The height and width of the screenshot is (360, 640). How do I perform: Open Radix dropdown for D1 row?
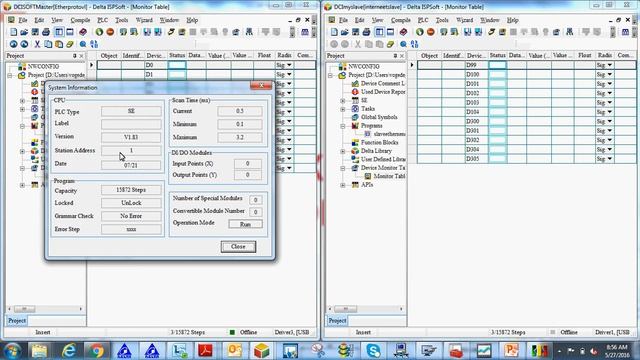coord(289,74)
